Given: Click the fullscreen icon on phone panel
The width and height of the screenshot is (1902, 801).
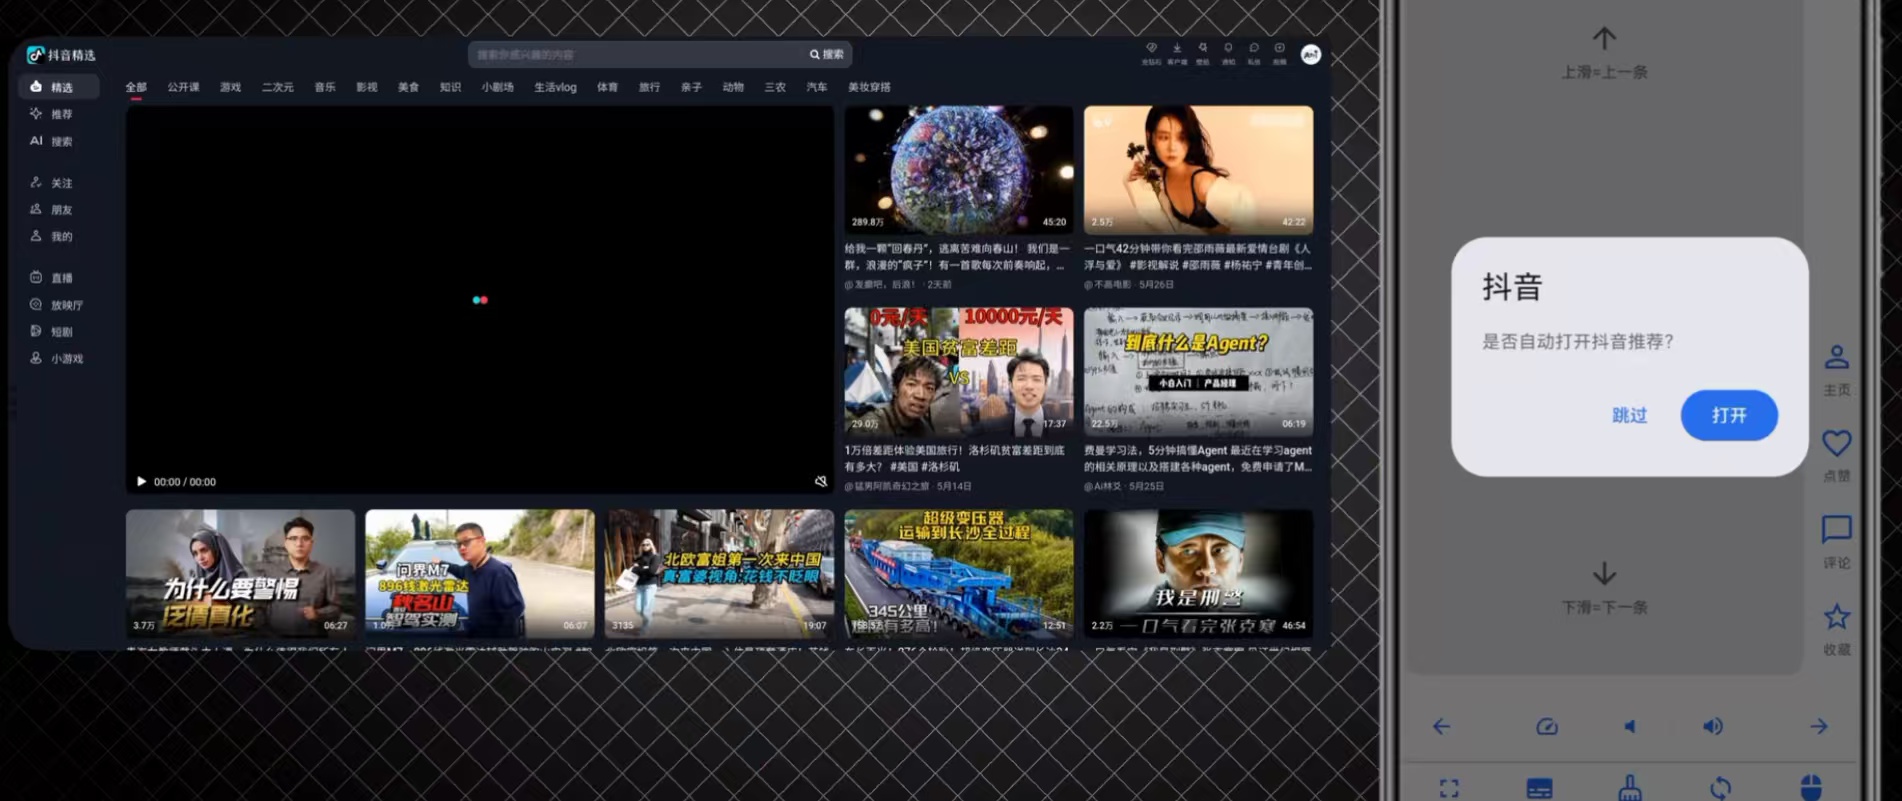Looking at the screenshot, I should (1449, 788).
